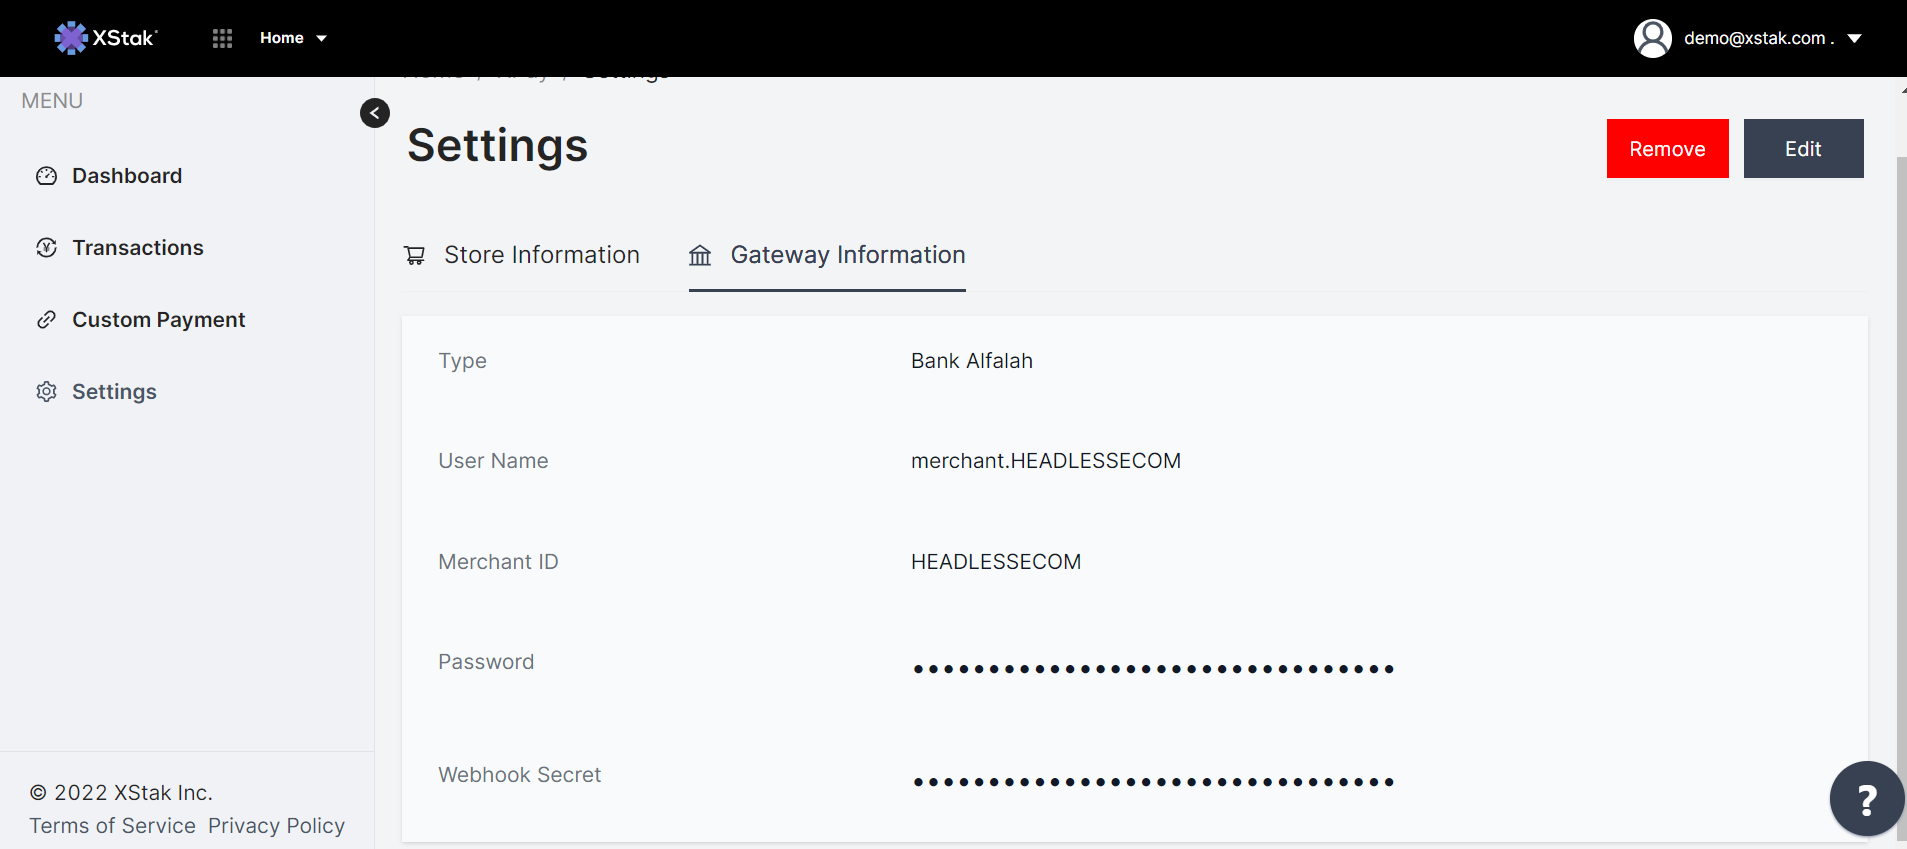Switch to the Store Information tab
This screenshot has height=849, width=1907.
541,255
